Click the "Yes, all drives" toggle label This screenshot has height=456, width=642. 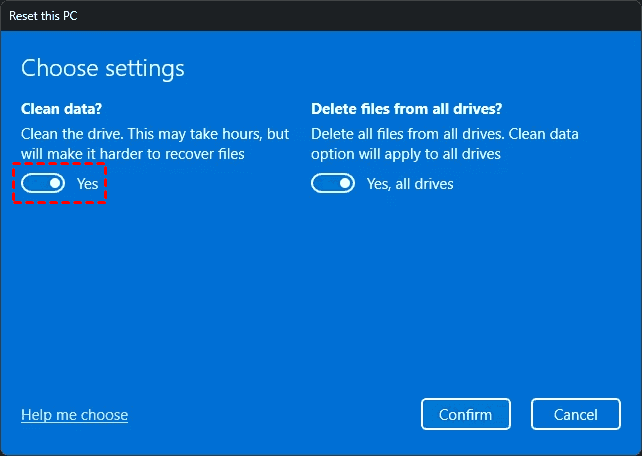click(410, 184)
